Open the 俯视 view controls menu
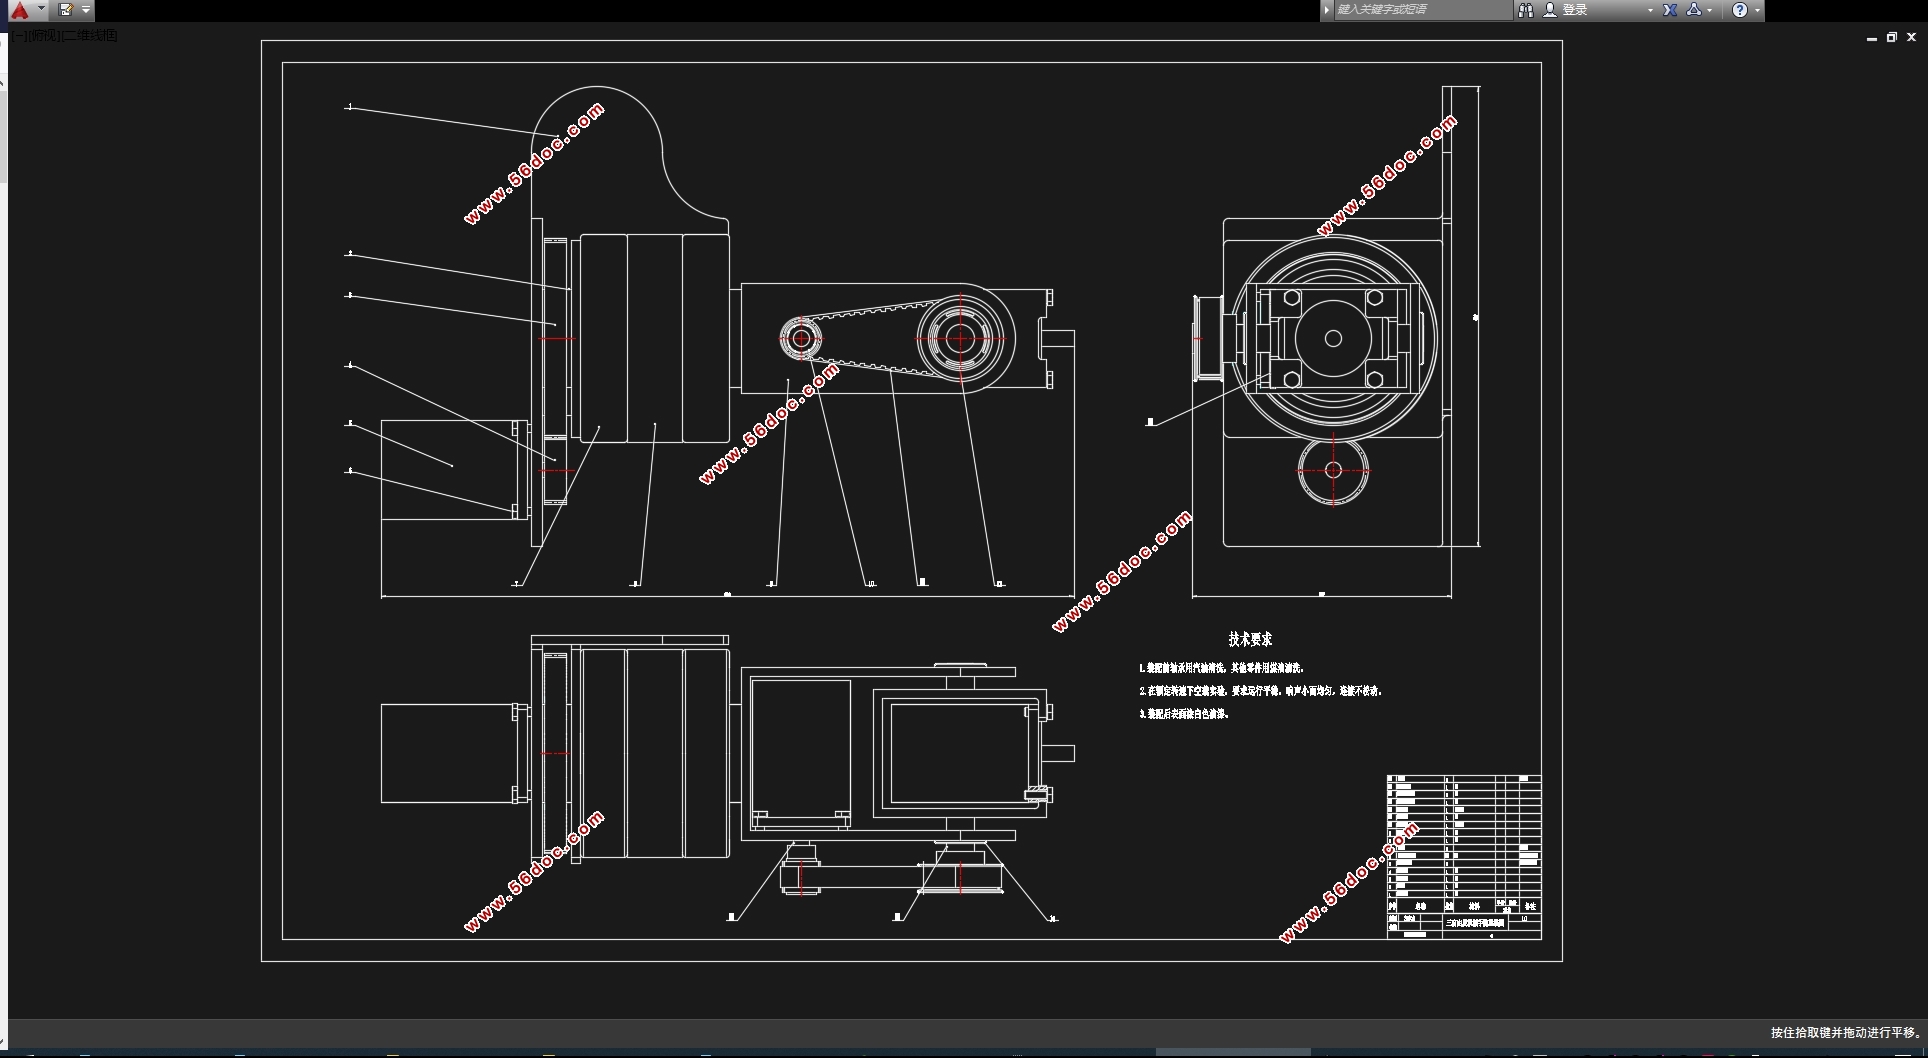This screenshot has height=1058, width=1928. coord(45,35)
